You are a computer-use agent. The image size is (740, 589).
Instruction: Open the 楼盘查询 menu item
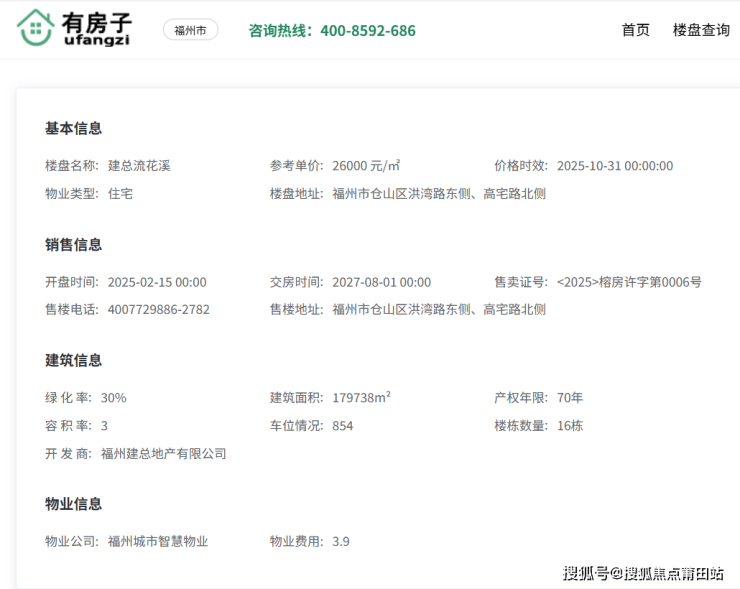pos(701,30)
